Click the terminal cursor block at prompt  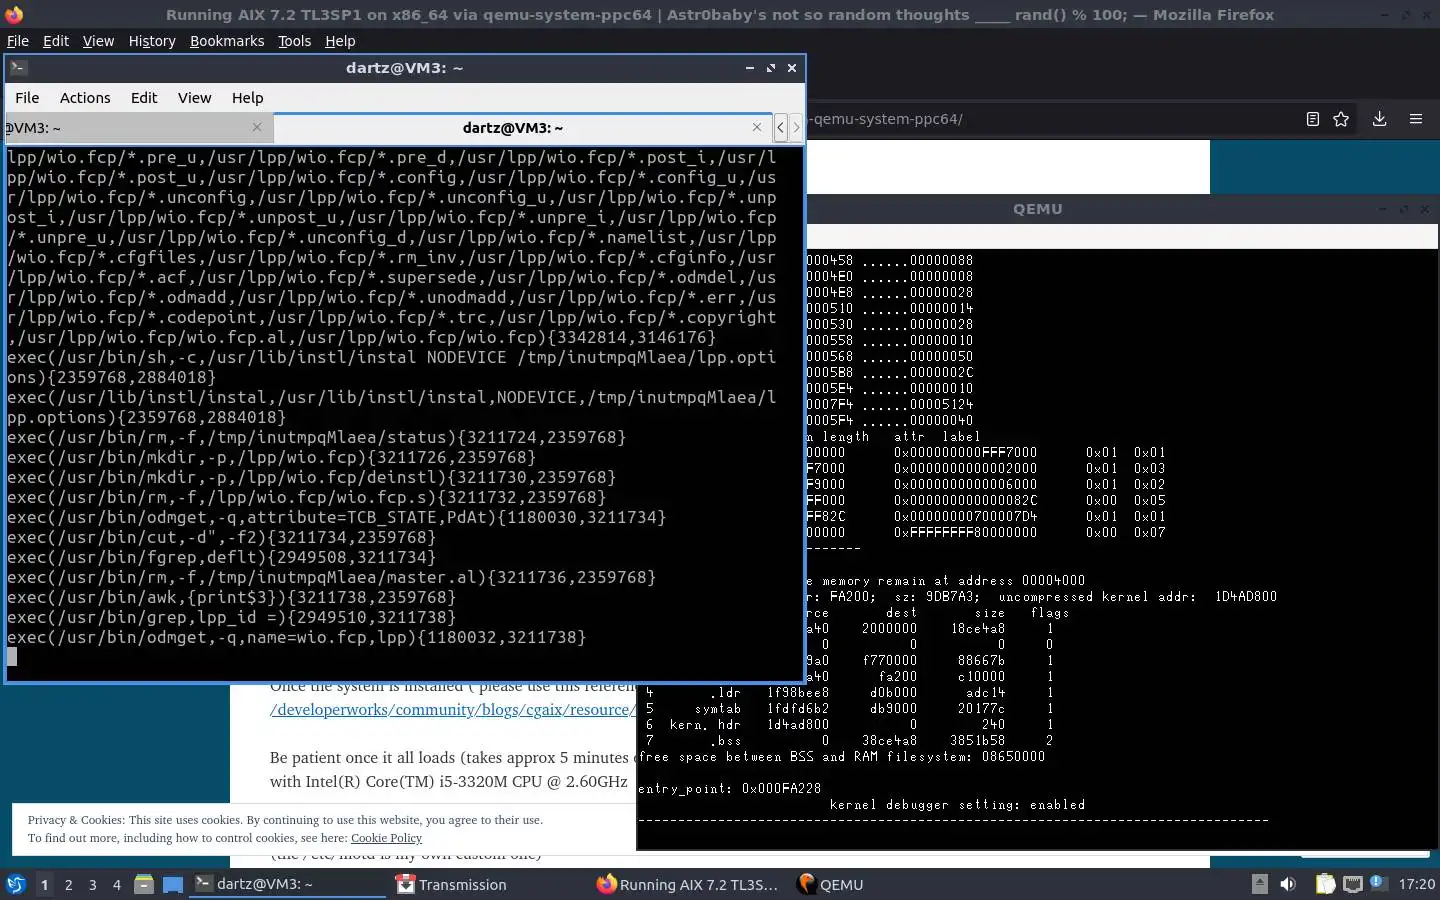(12, 657)
